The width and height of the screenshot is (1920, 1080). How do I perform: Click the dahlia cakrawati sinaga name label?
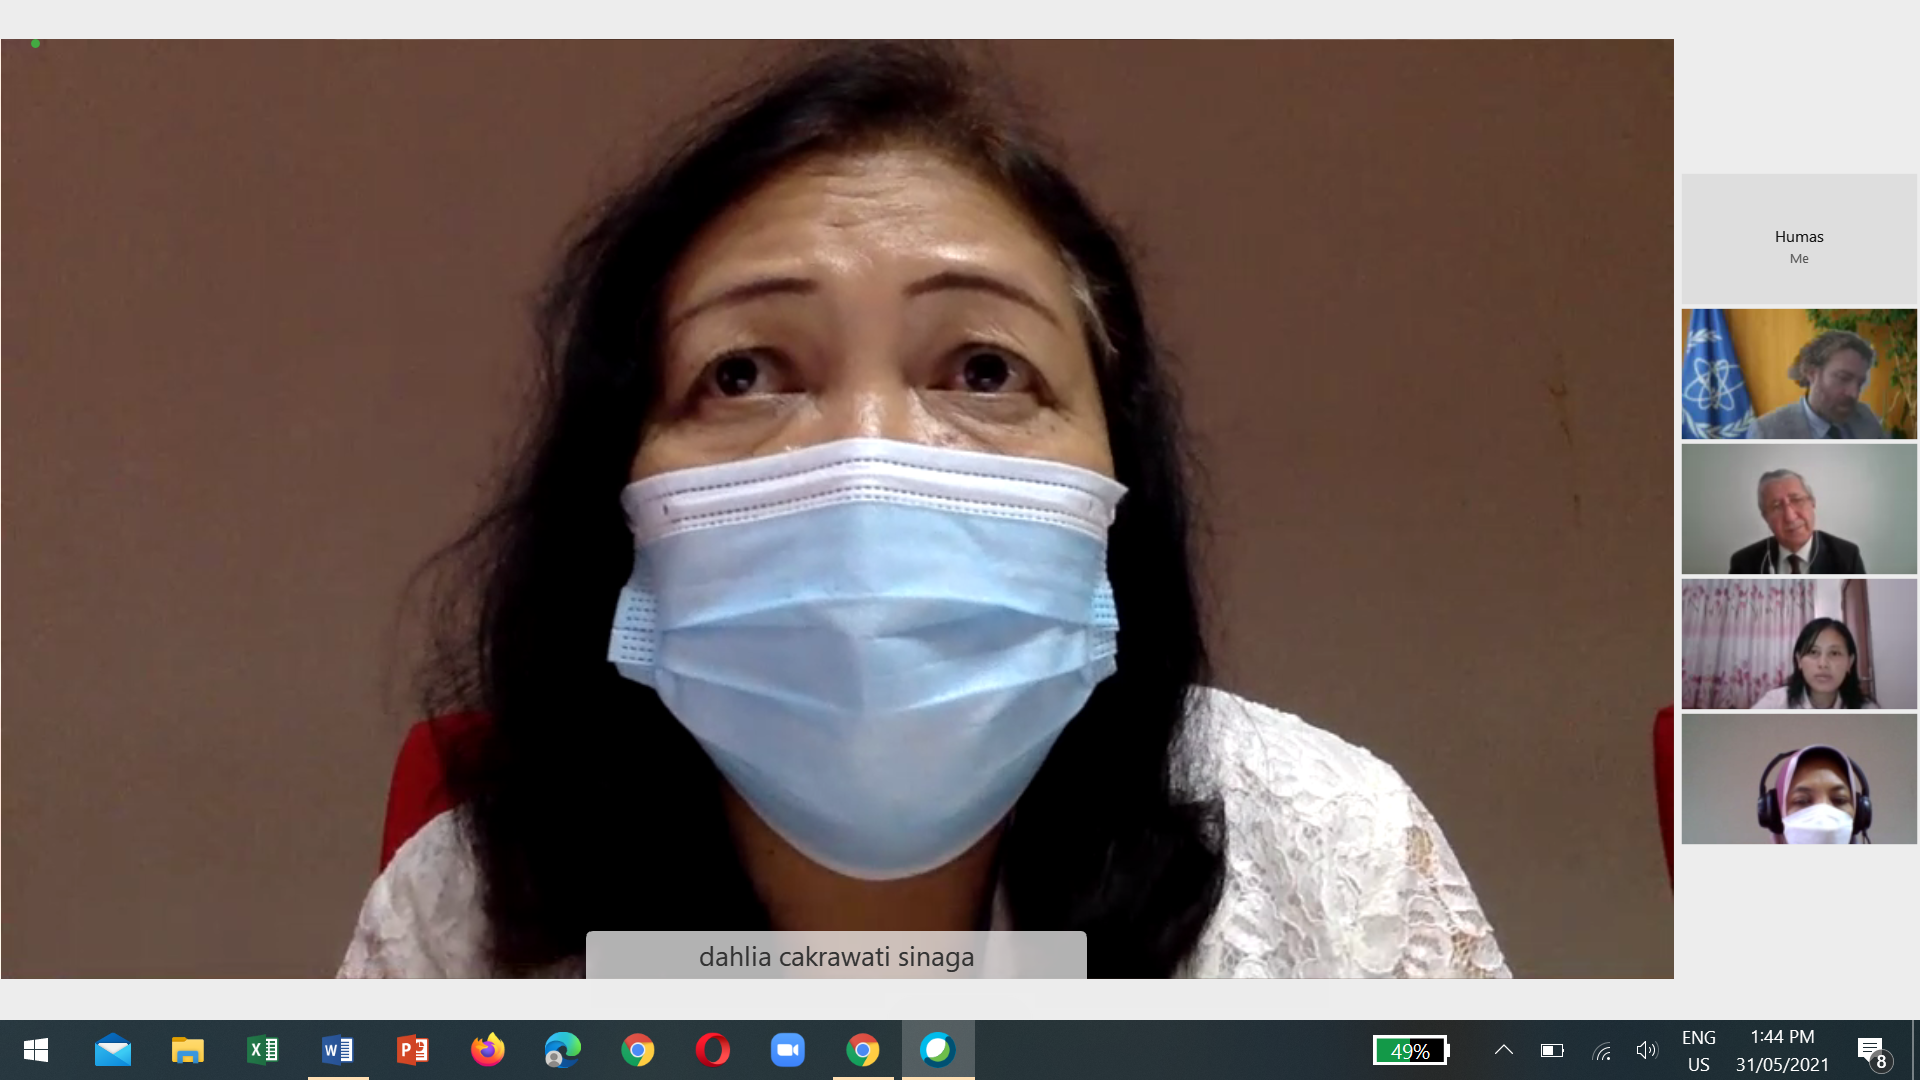tap(836, 956)
